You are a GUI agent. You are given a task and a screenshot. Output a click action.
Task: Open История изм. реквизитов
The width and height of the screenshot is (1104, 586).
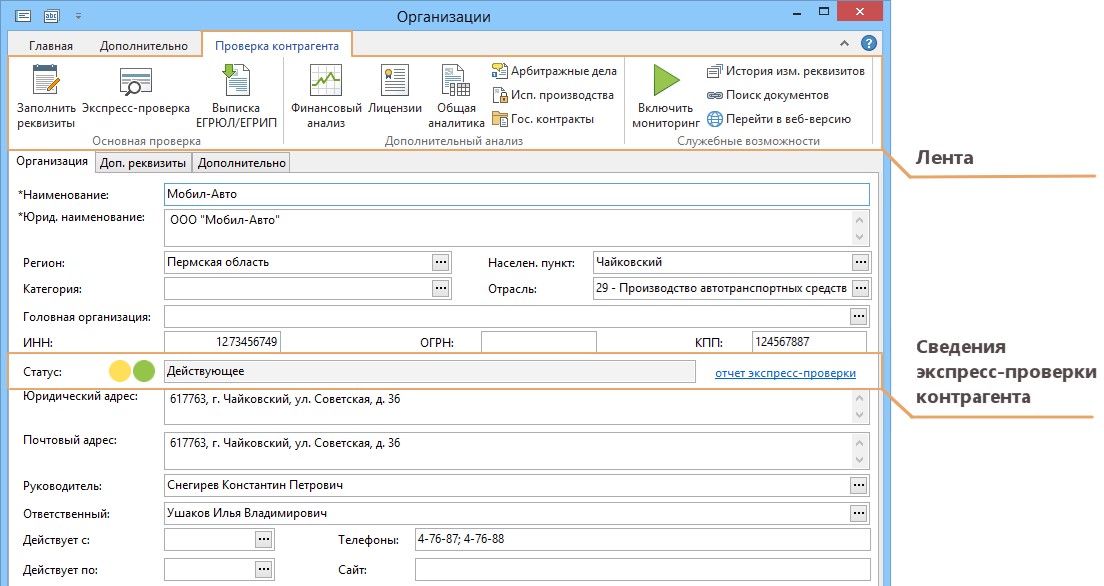tap(786, 71)
